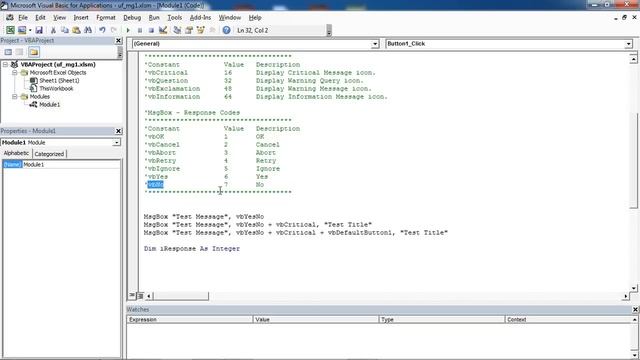The height and width of the screenshot is (360, 640).
Task: Close the Properties - Module1 panel
Action: coord(118,131)
